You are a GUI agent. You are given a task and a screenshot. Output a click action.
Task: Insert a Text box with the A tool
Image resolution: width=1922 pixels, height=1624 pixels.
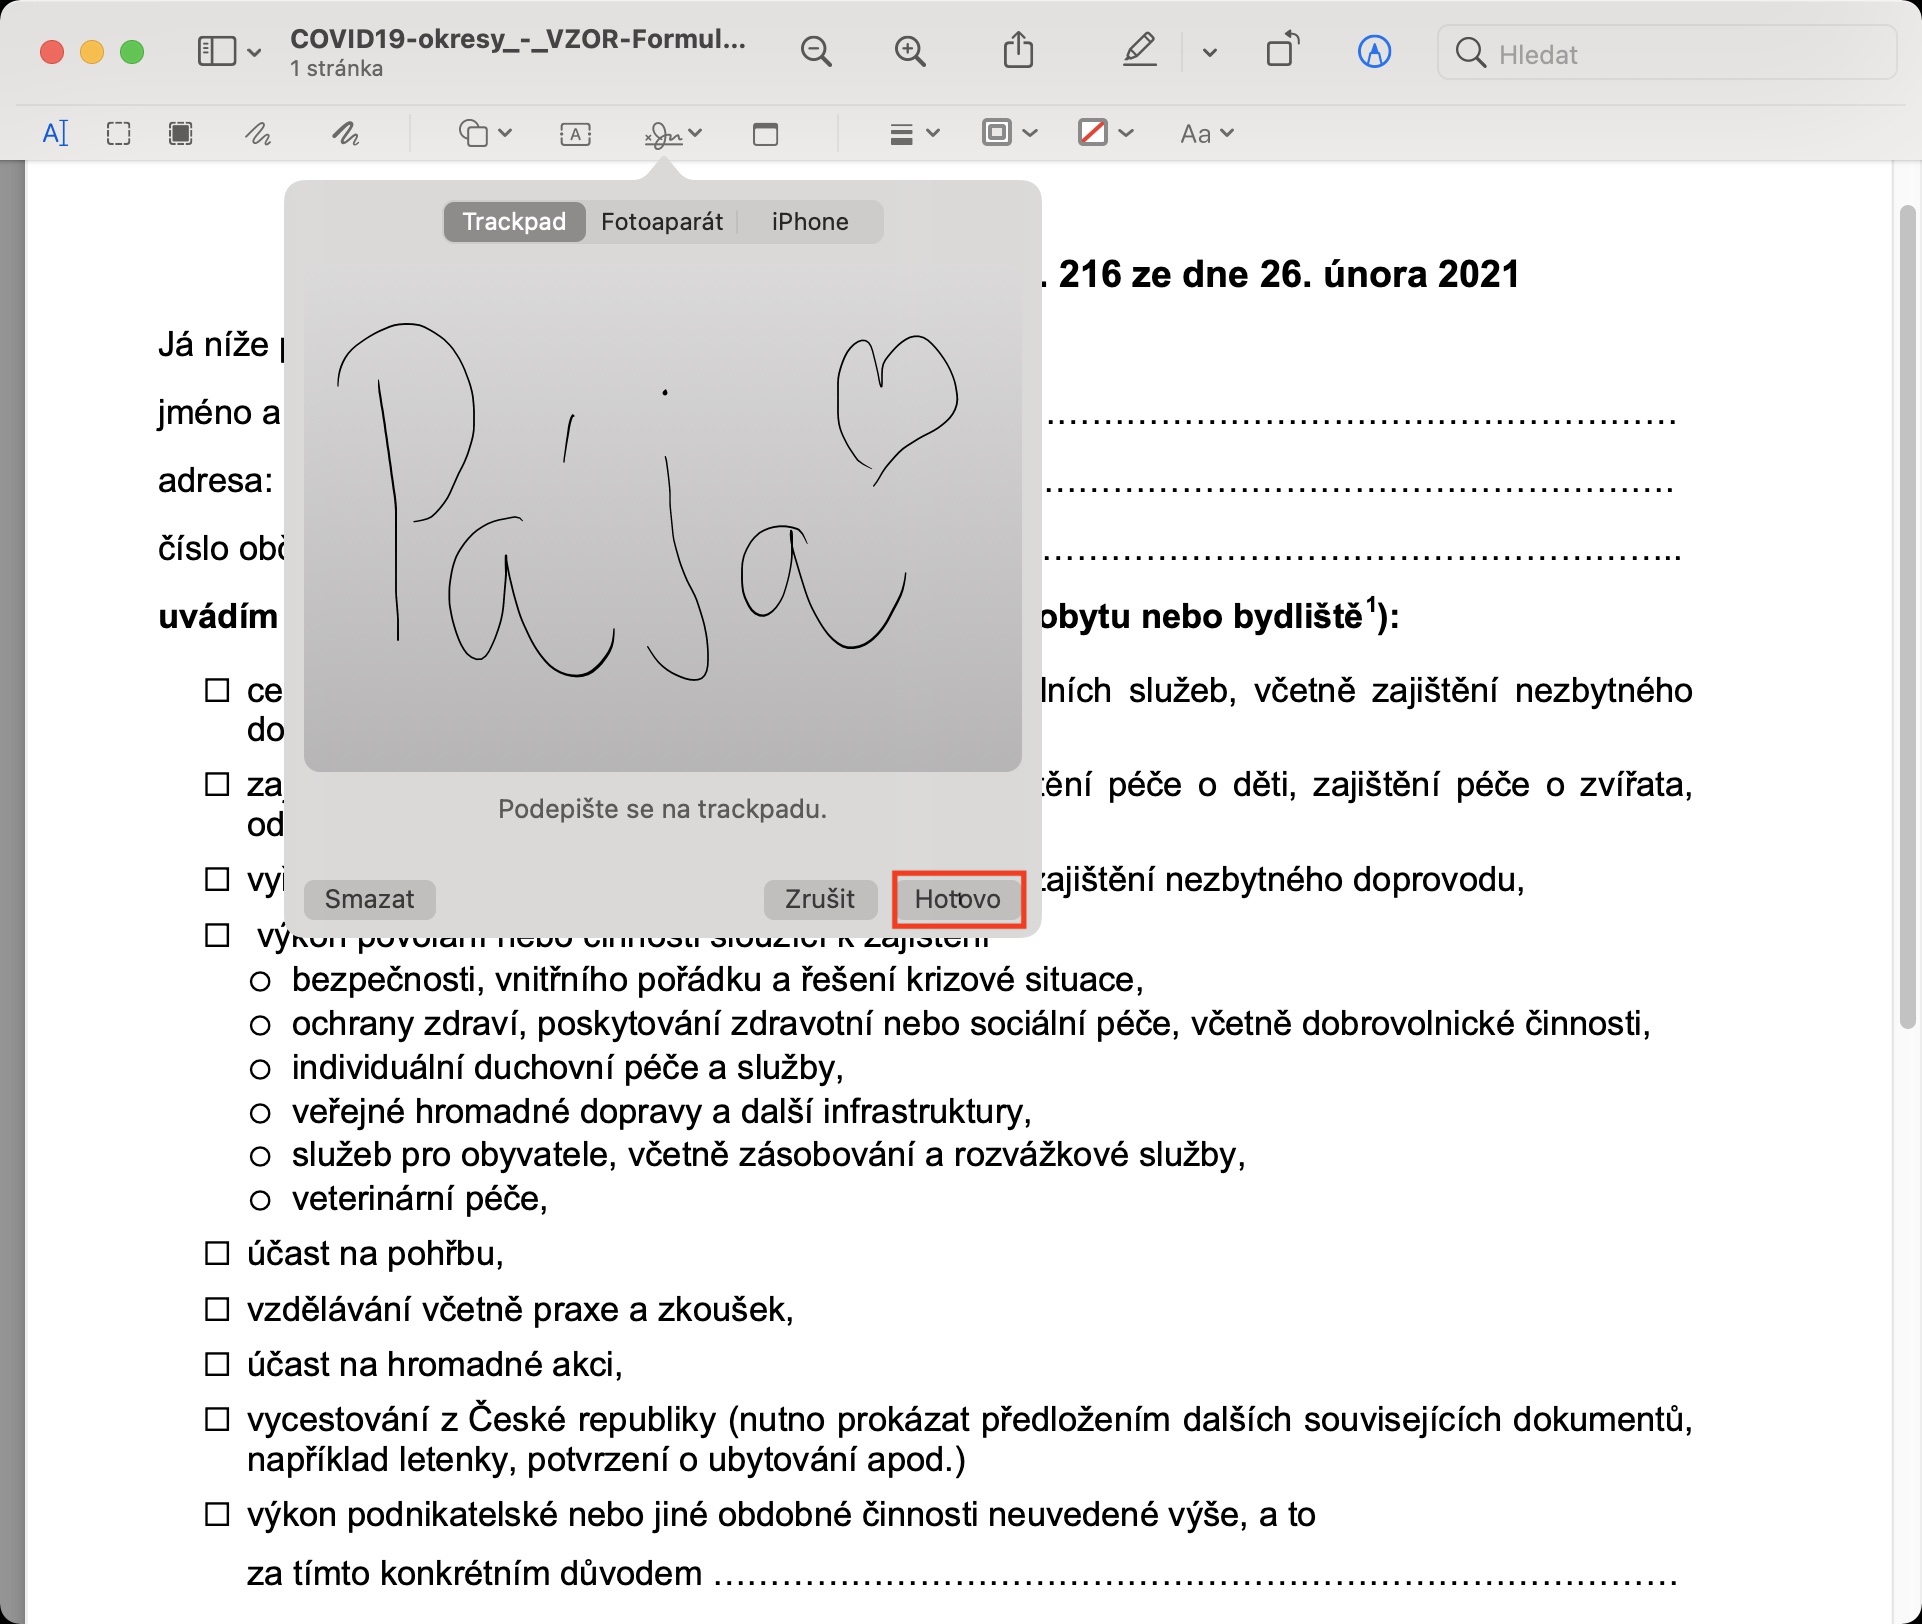(575, 133)
